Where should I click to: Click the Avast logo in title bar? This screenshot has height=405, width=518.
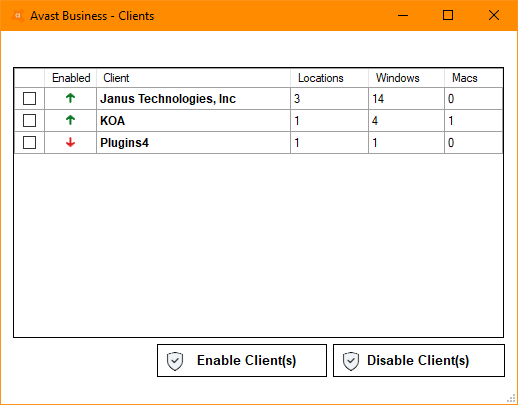click(18, 16)
